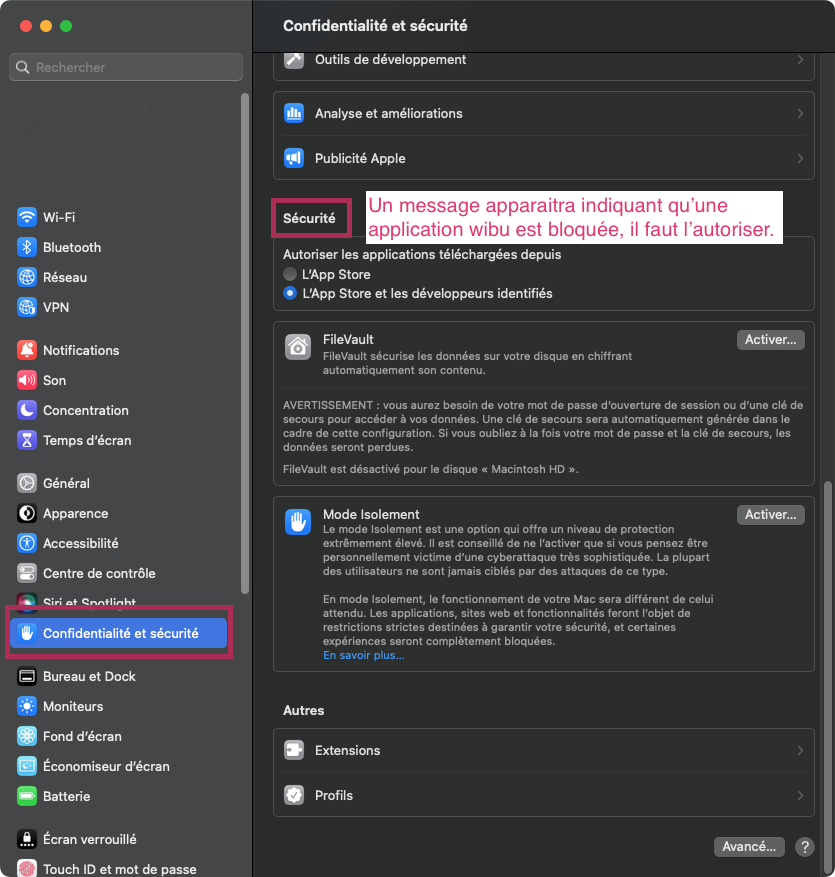
Task: Click the Mode Isolement hand icon
Action: (298, 522)
